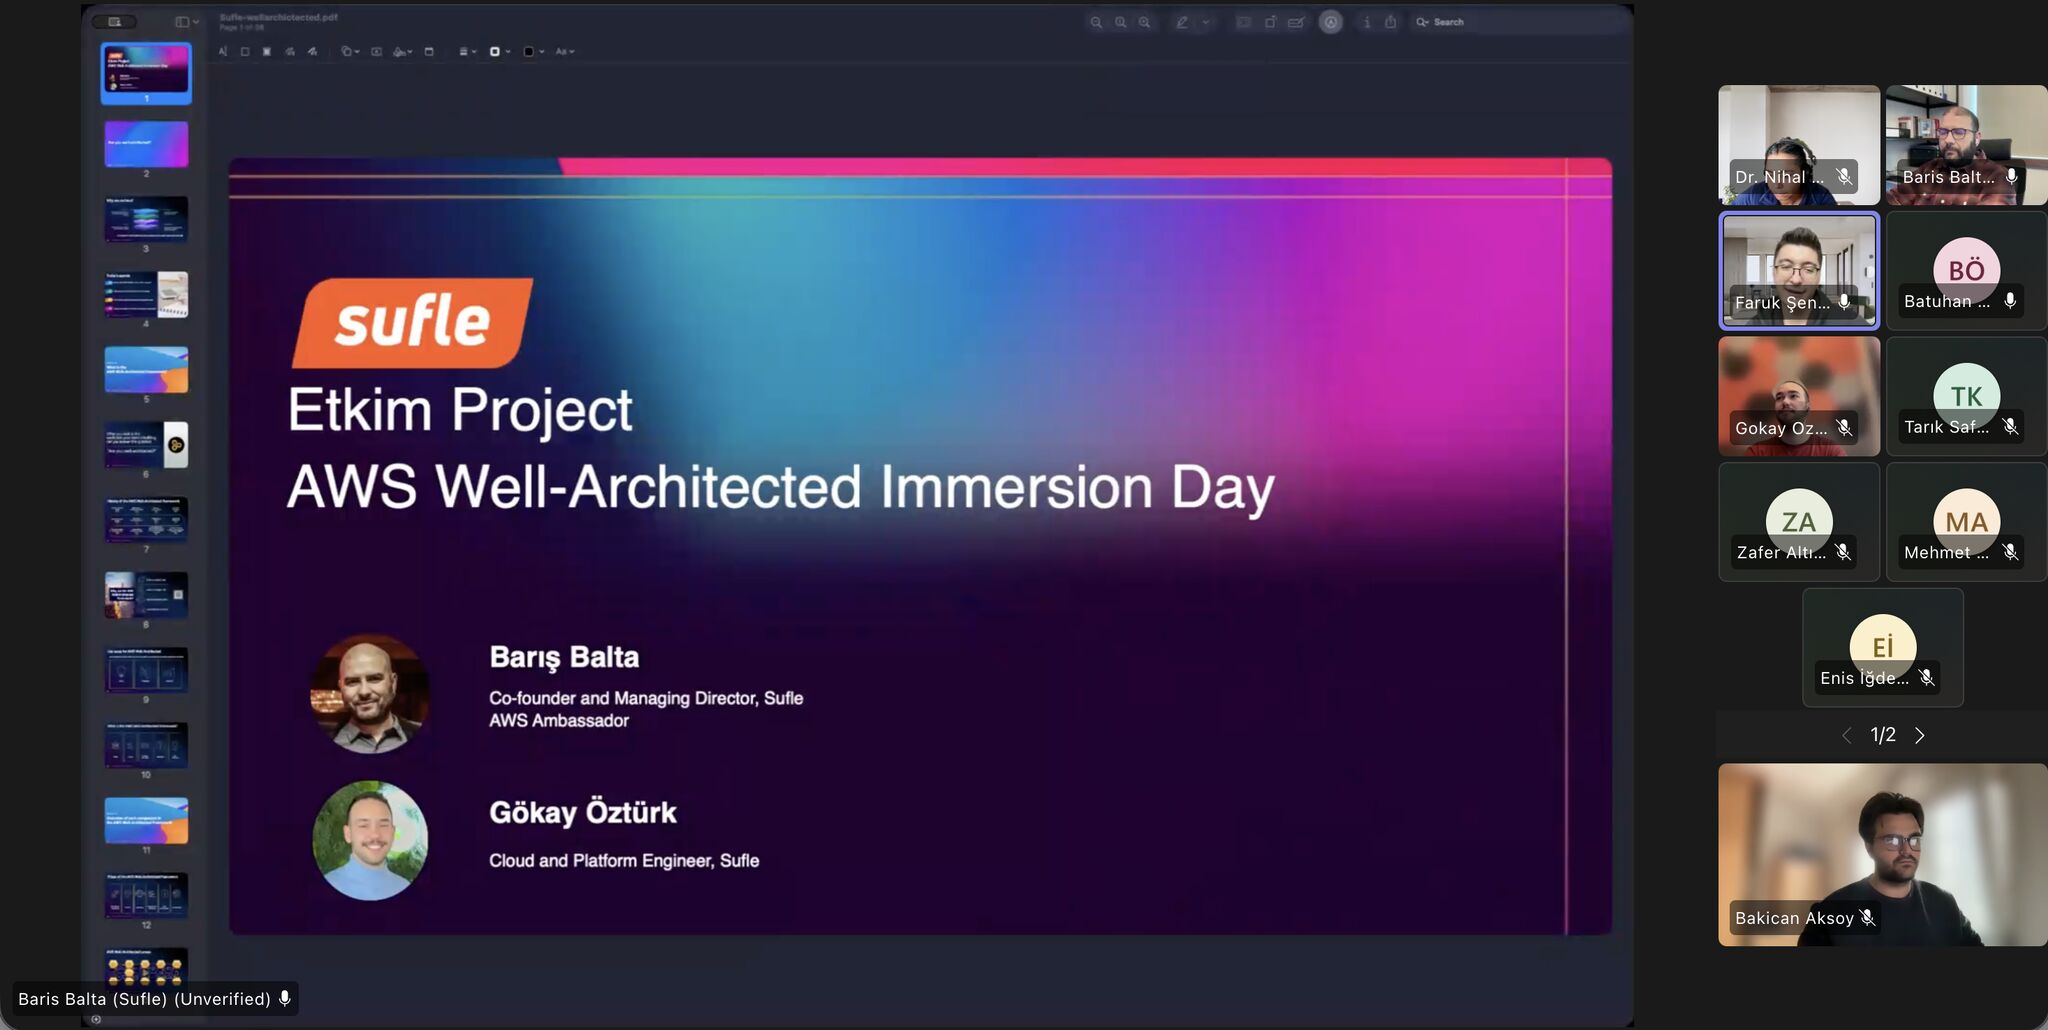Click the text box markup tool
Screen dimensions: 2048x1030
(x=376, y=51)
